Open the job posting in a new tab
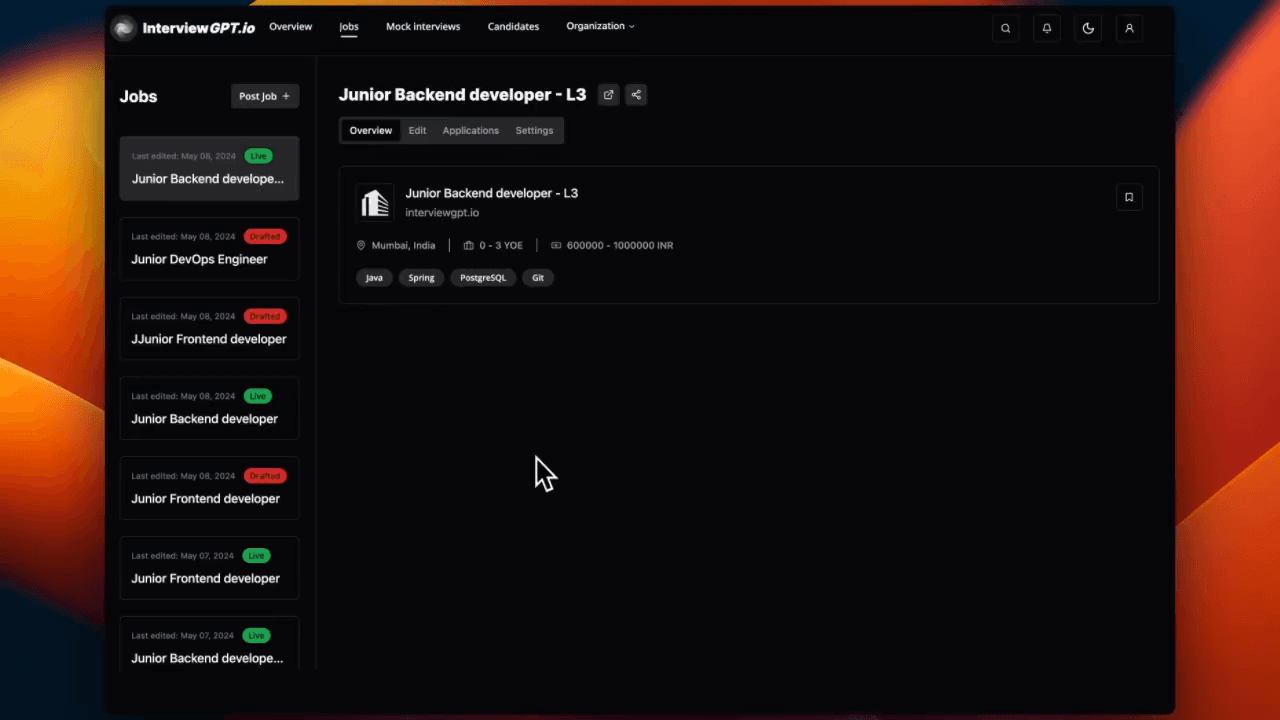The height and width of the screenshot is (720, 1280). pos(608,94)
